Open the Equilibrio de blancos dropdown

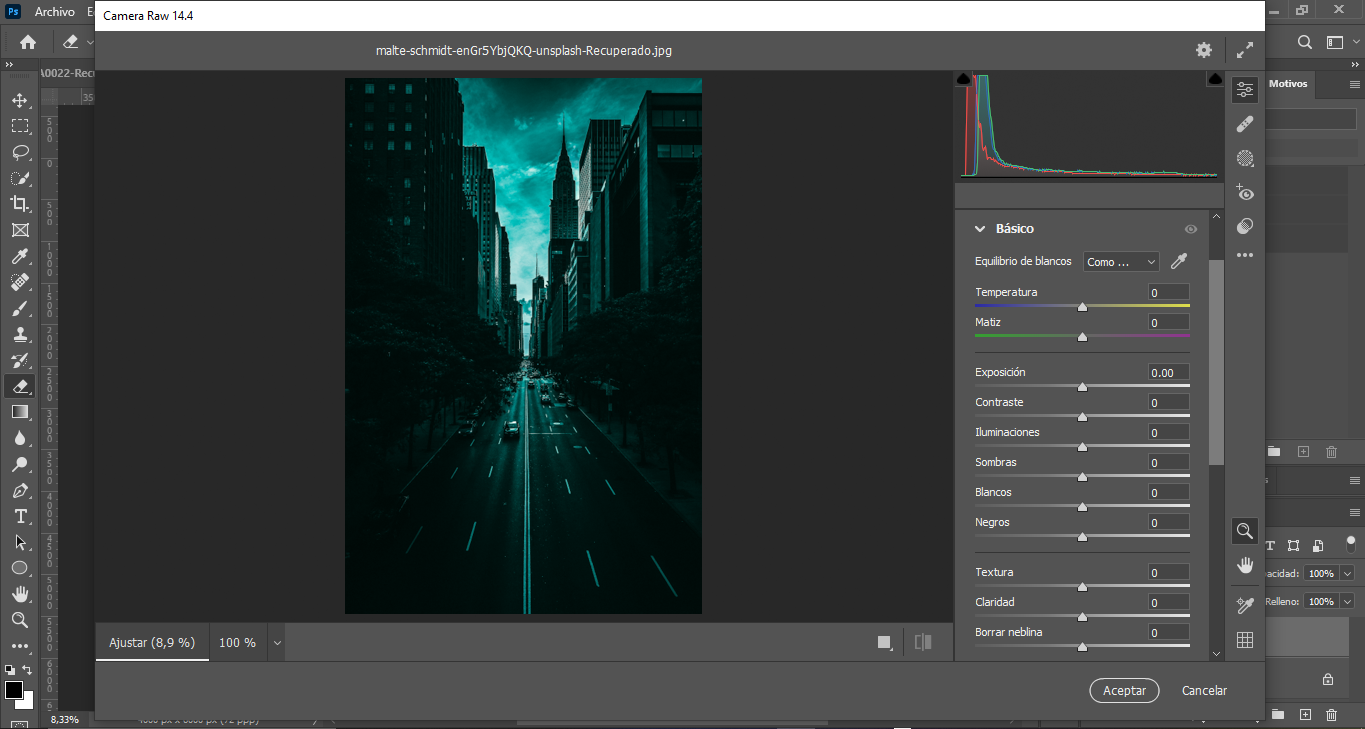1121,262
